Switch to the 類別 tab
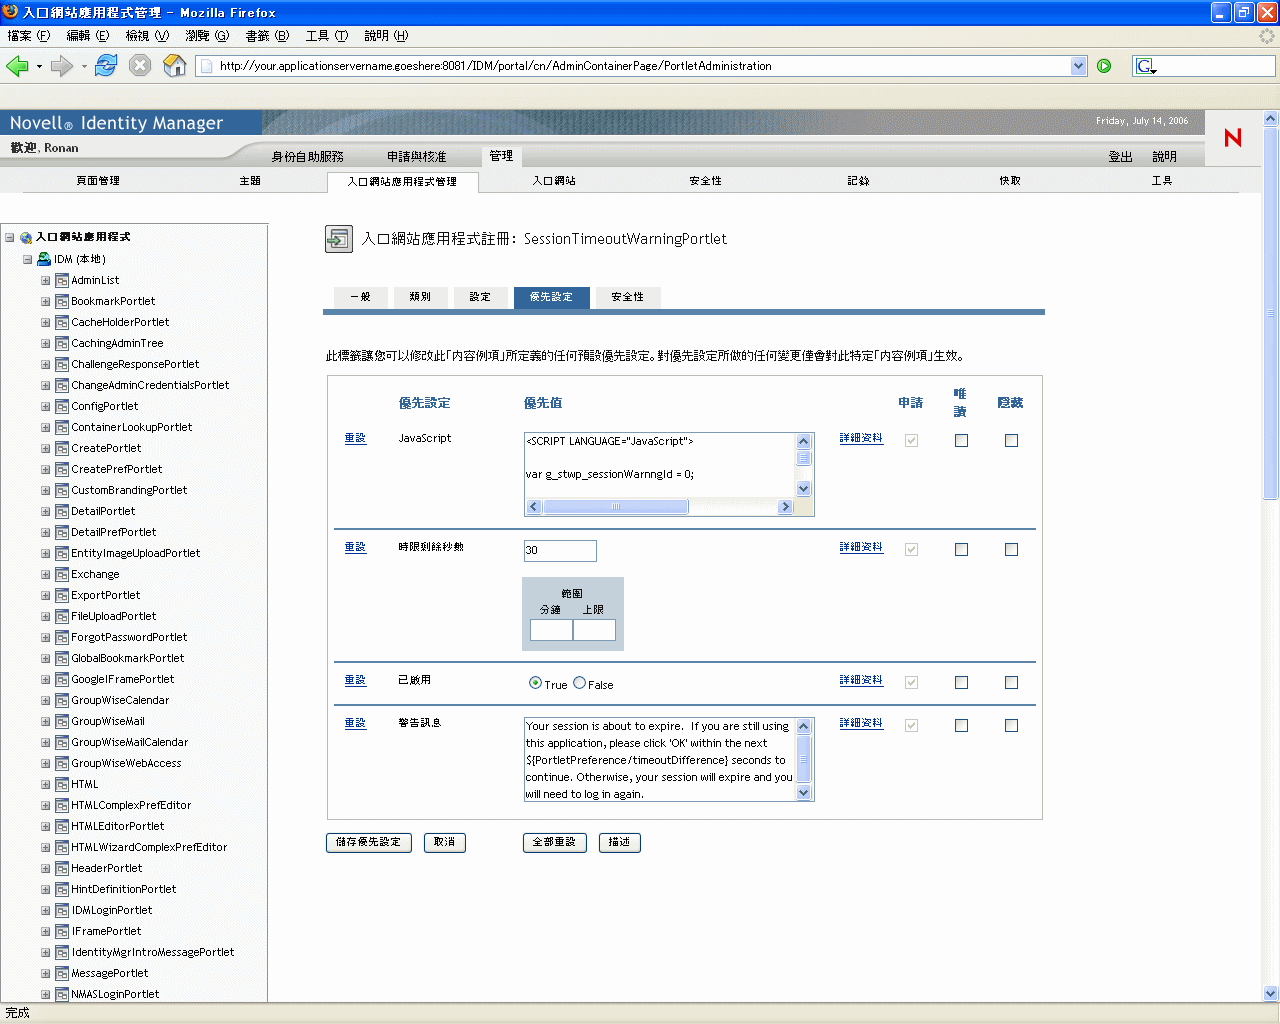This screenshot has width=1280, height=1024. click(420, 297)
